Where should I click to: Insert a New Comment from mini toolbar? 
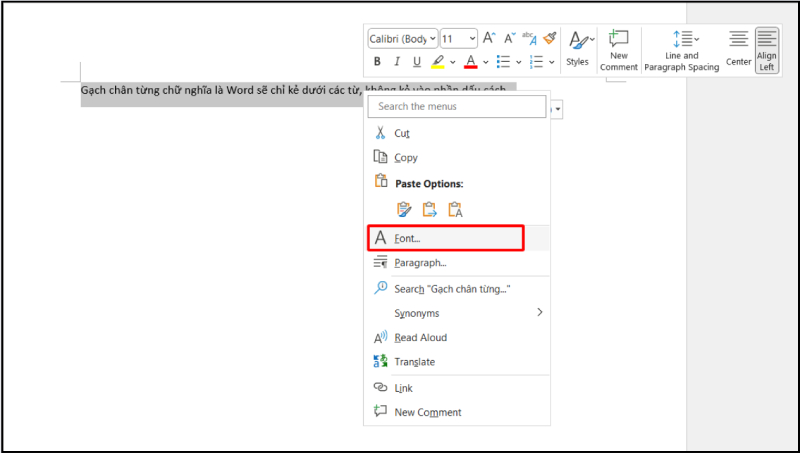(619, 48)
